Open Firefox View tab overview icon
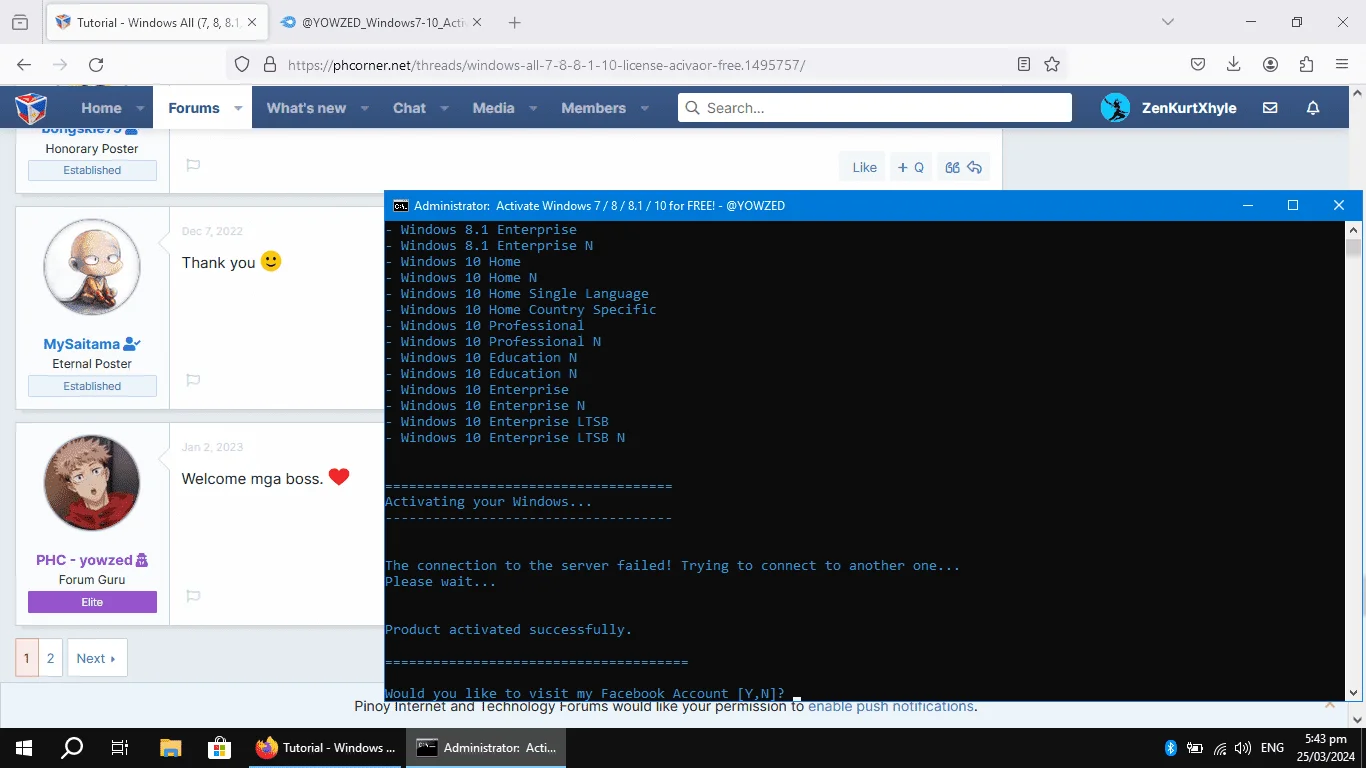 point(20,22)
